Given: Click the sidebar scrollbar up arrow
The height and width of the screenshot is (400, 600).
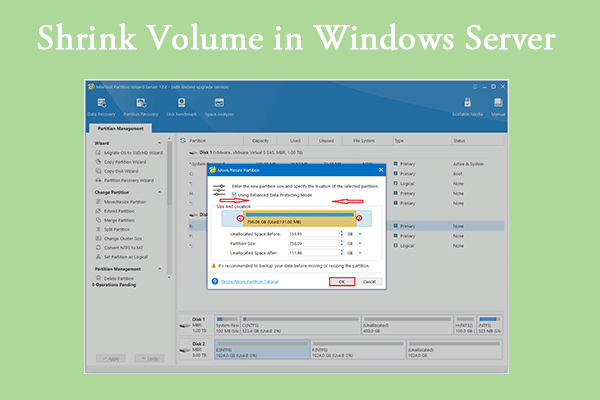Looking at the screenshot, I should [x=169, y=138].
